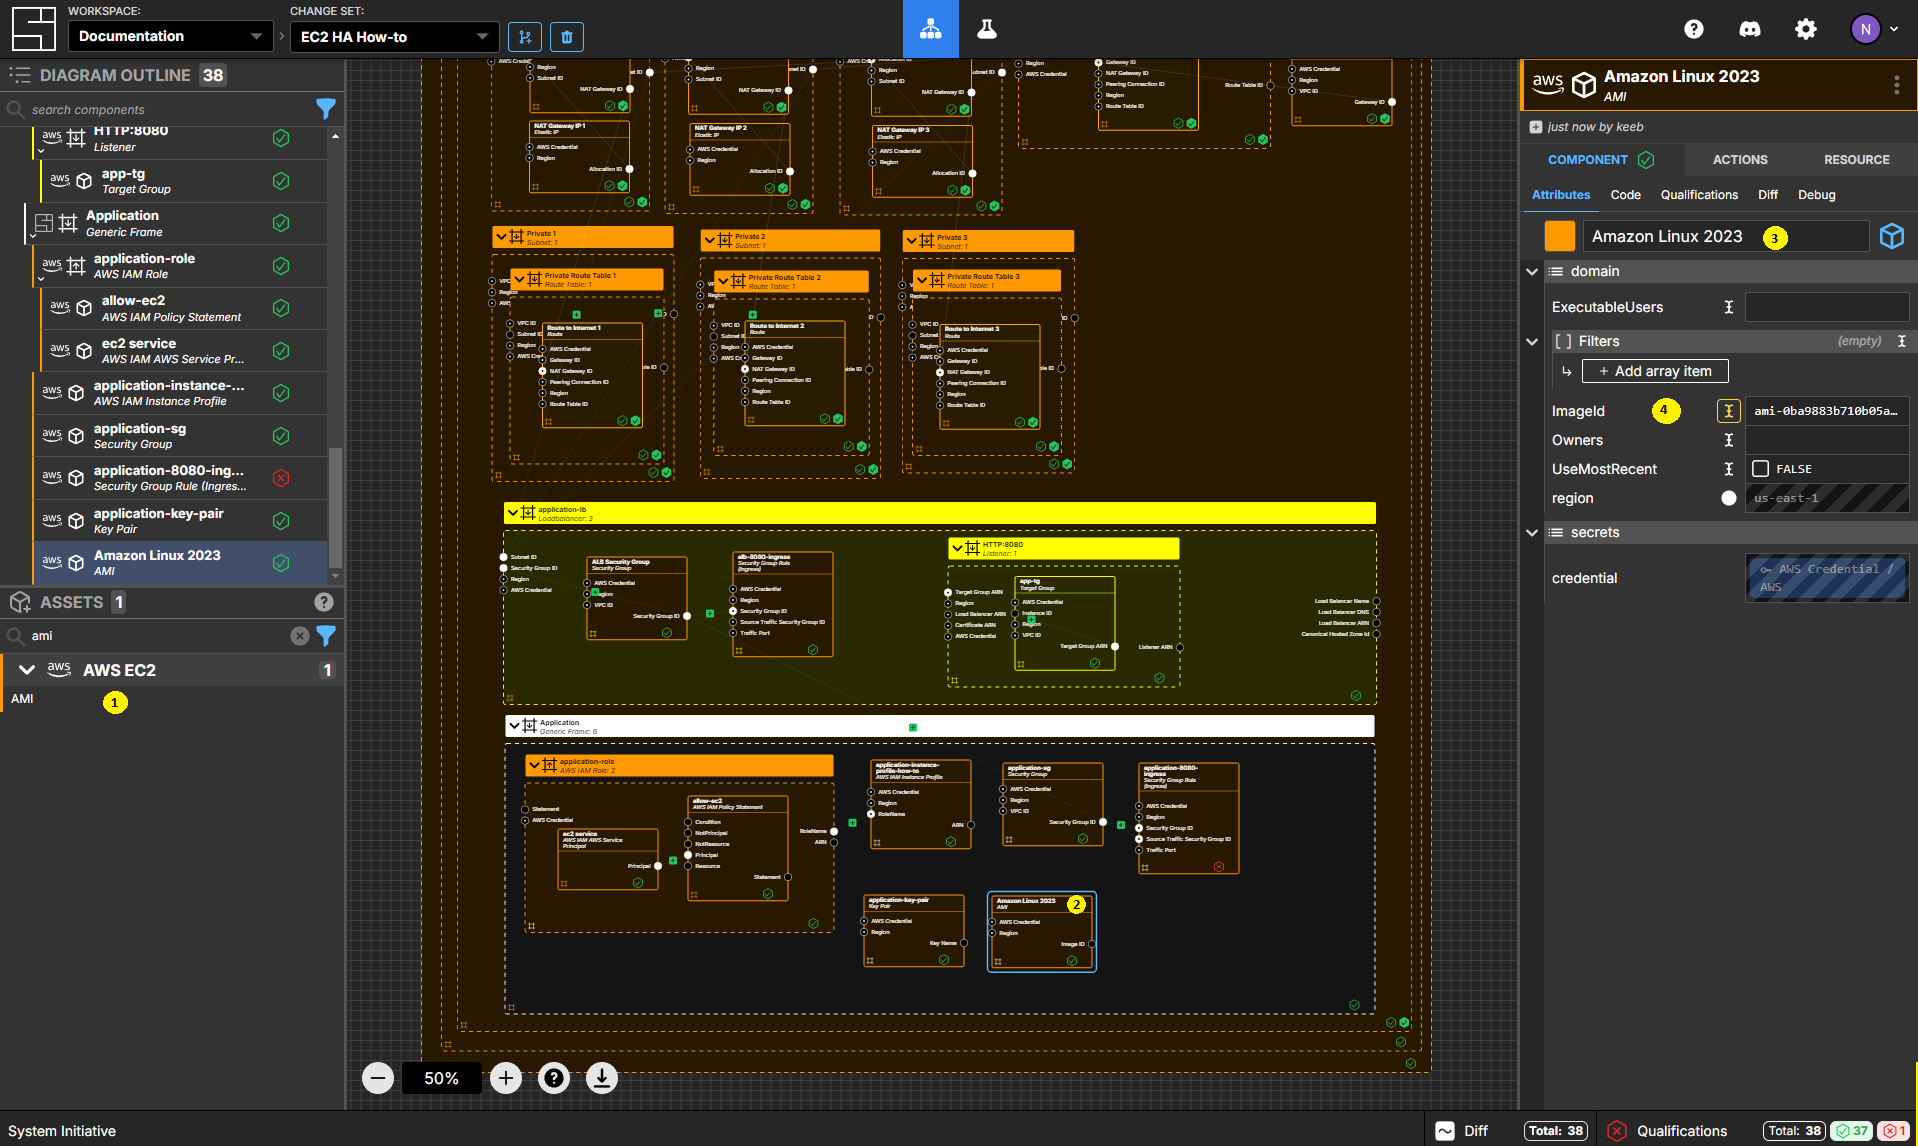Click the UseMostRecent value source icon
1918x1146 pixels.
[x=1728, y=469]
